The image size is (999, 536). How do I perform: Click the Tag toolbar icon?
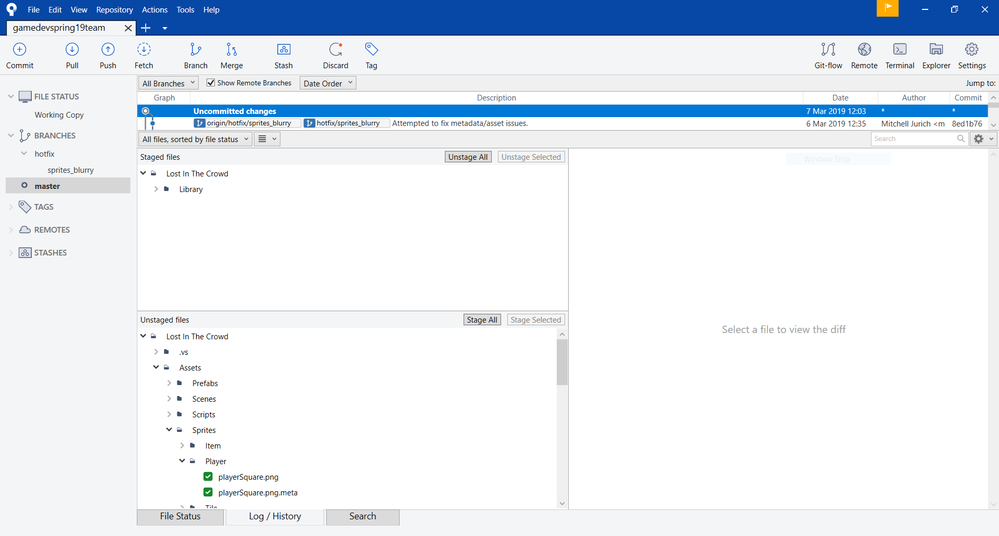tap(371, 50)
